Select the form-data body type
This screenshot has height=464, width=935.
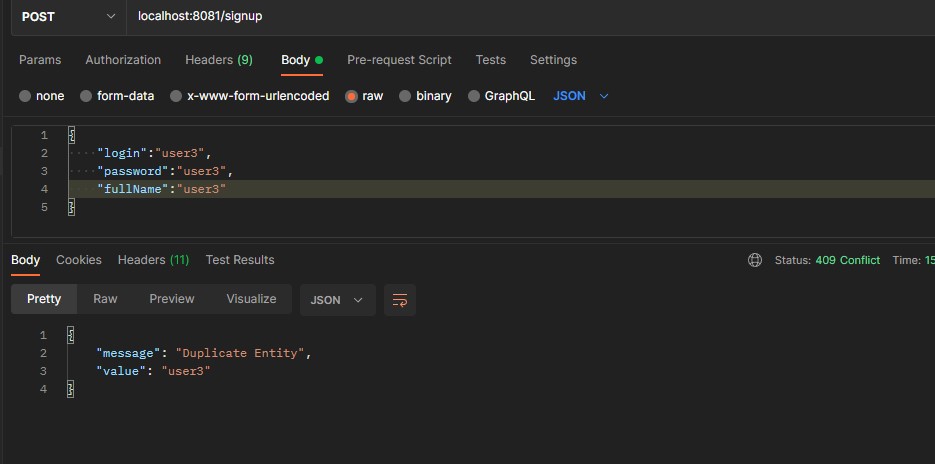click(117, 96)
